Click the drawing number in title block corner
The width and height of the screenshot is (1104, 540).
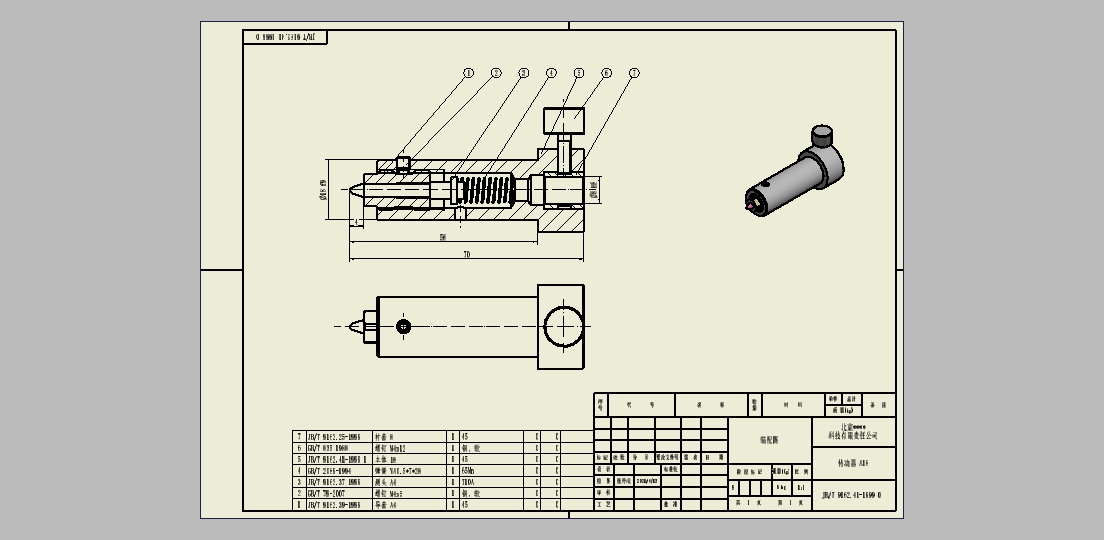pos(853,496)
